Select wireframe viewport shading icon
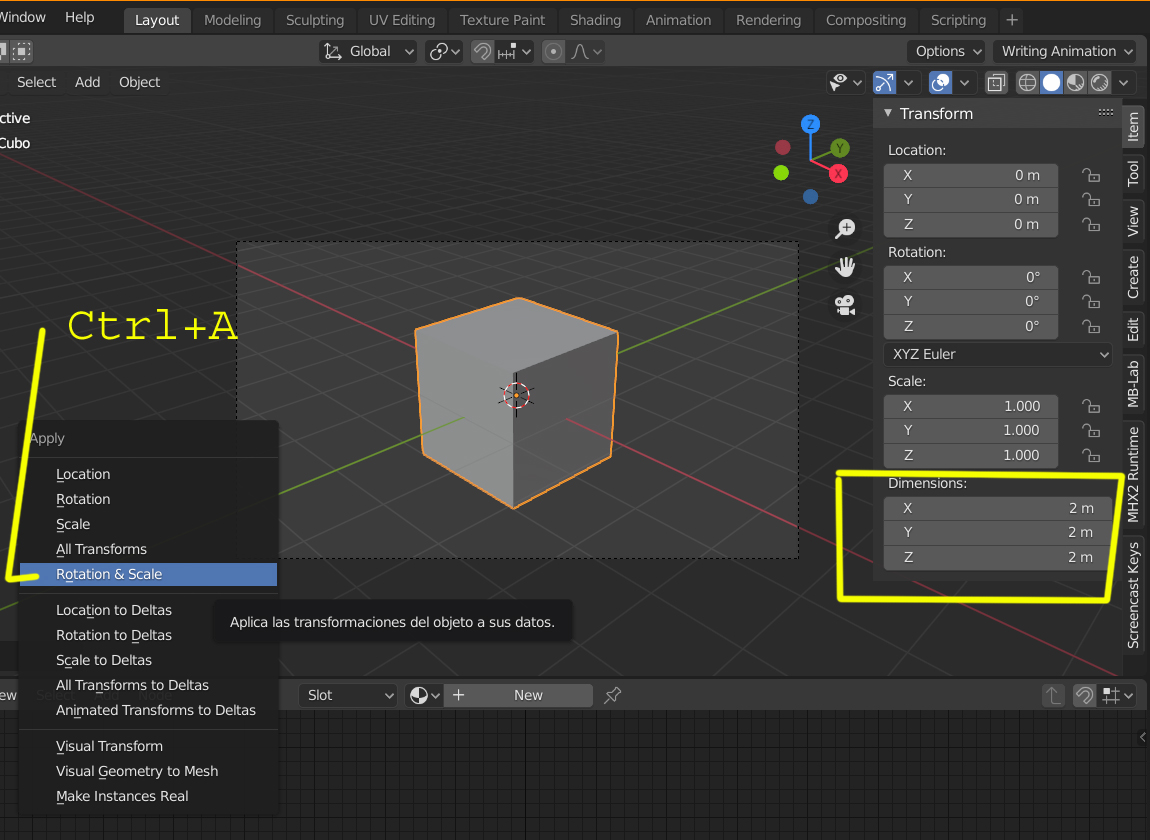Image resolution: width=1150 pixels, height=840 pixels. tap(1028, 83)
